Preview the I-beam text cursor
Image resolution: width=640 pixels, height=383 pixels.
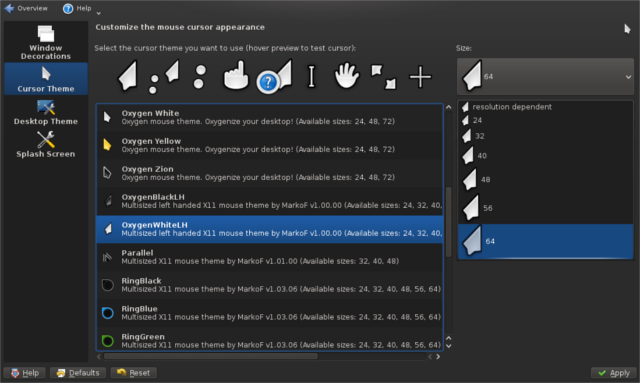(311, 76)
